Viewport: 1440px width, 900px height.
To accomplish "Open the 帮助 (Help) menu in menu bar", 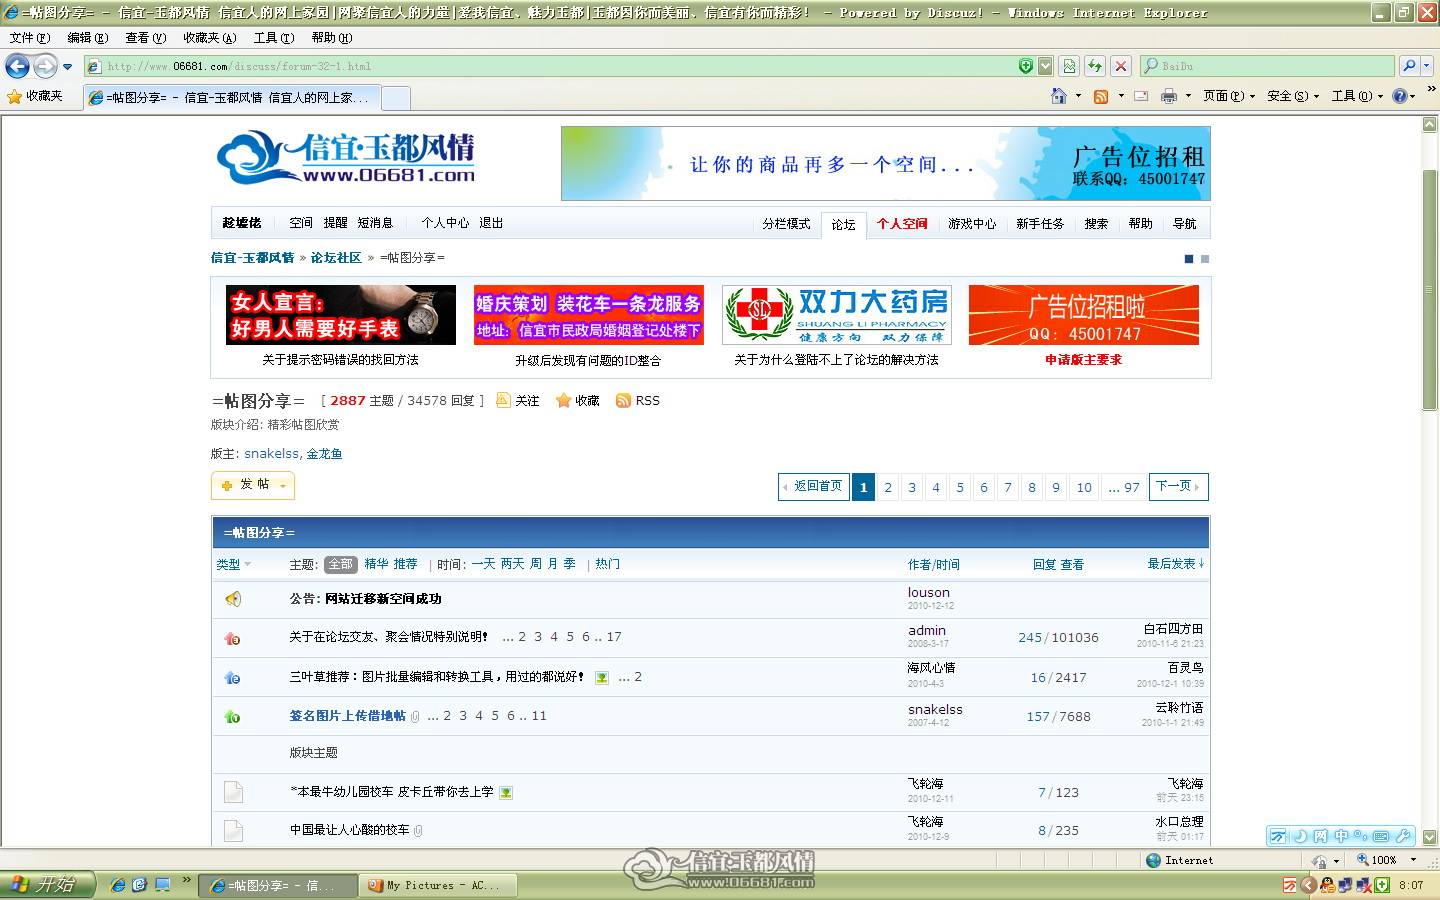I will pos(332,38).
